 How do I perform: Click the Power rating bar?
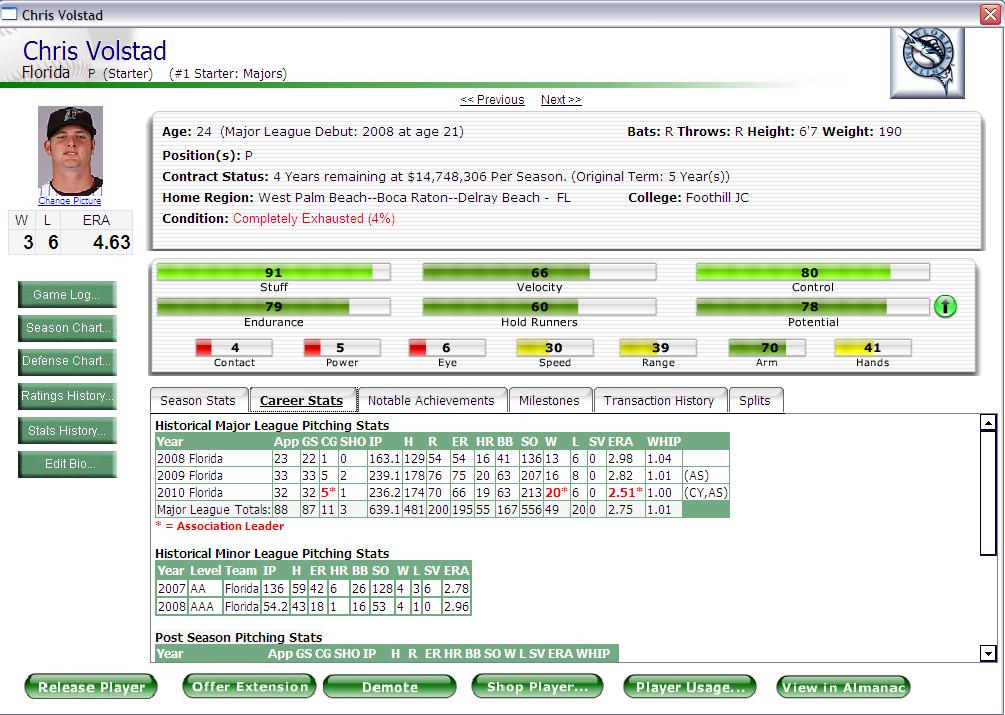pos(342,348)
